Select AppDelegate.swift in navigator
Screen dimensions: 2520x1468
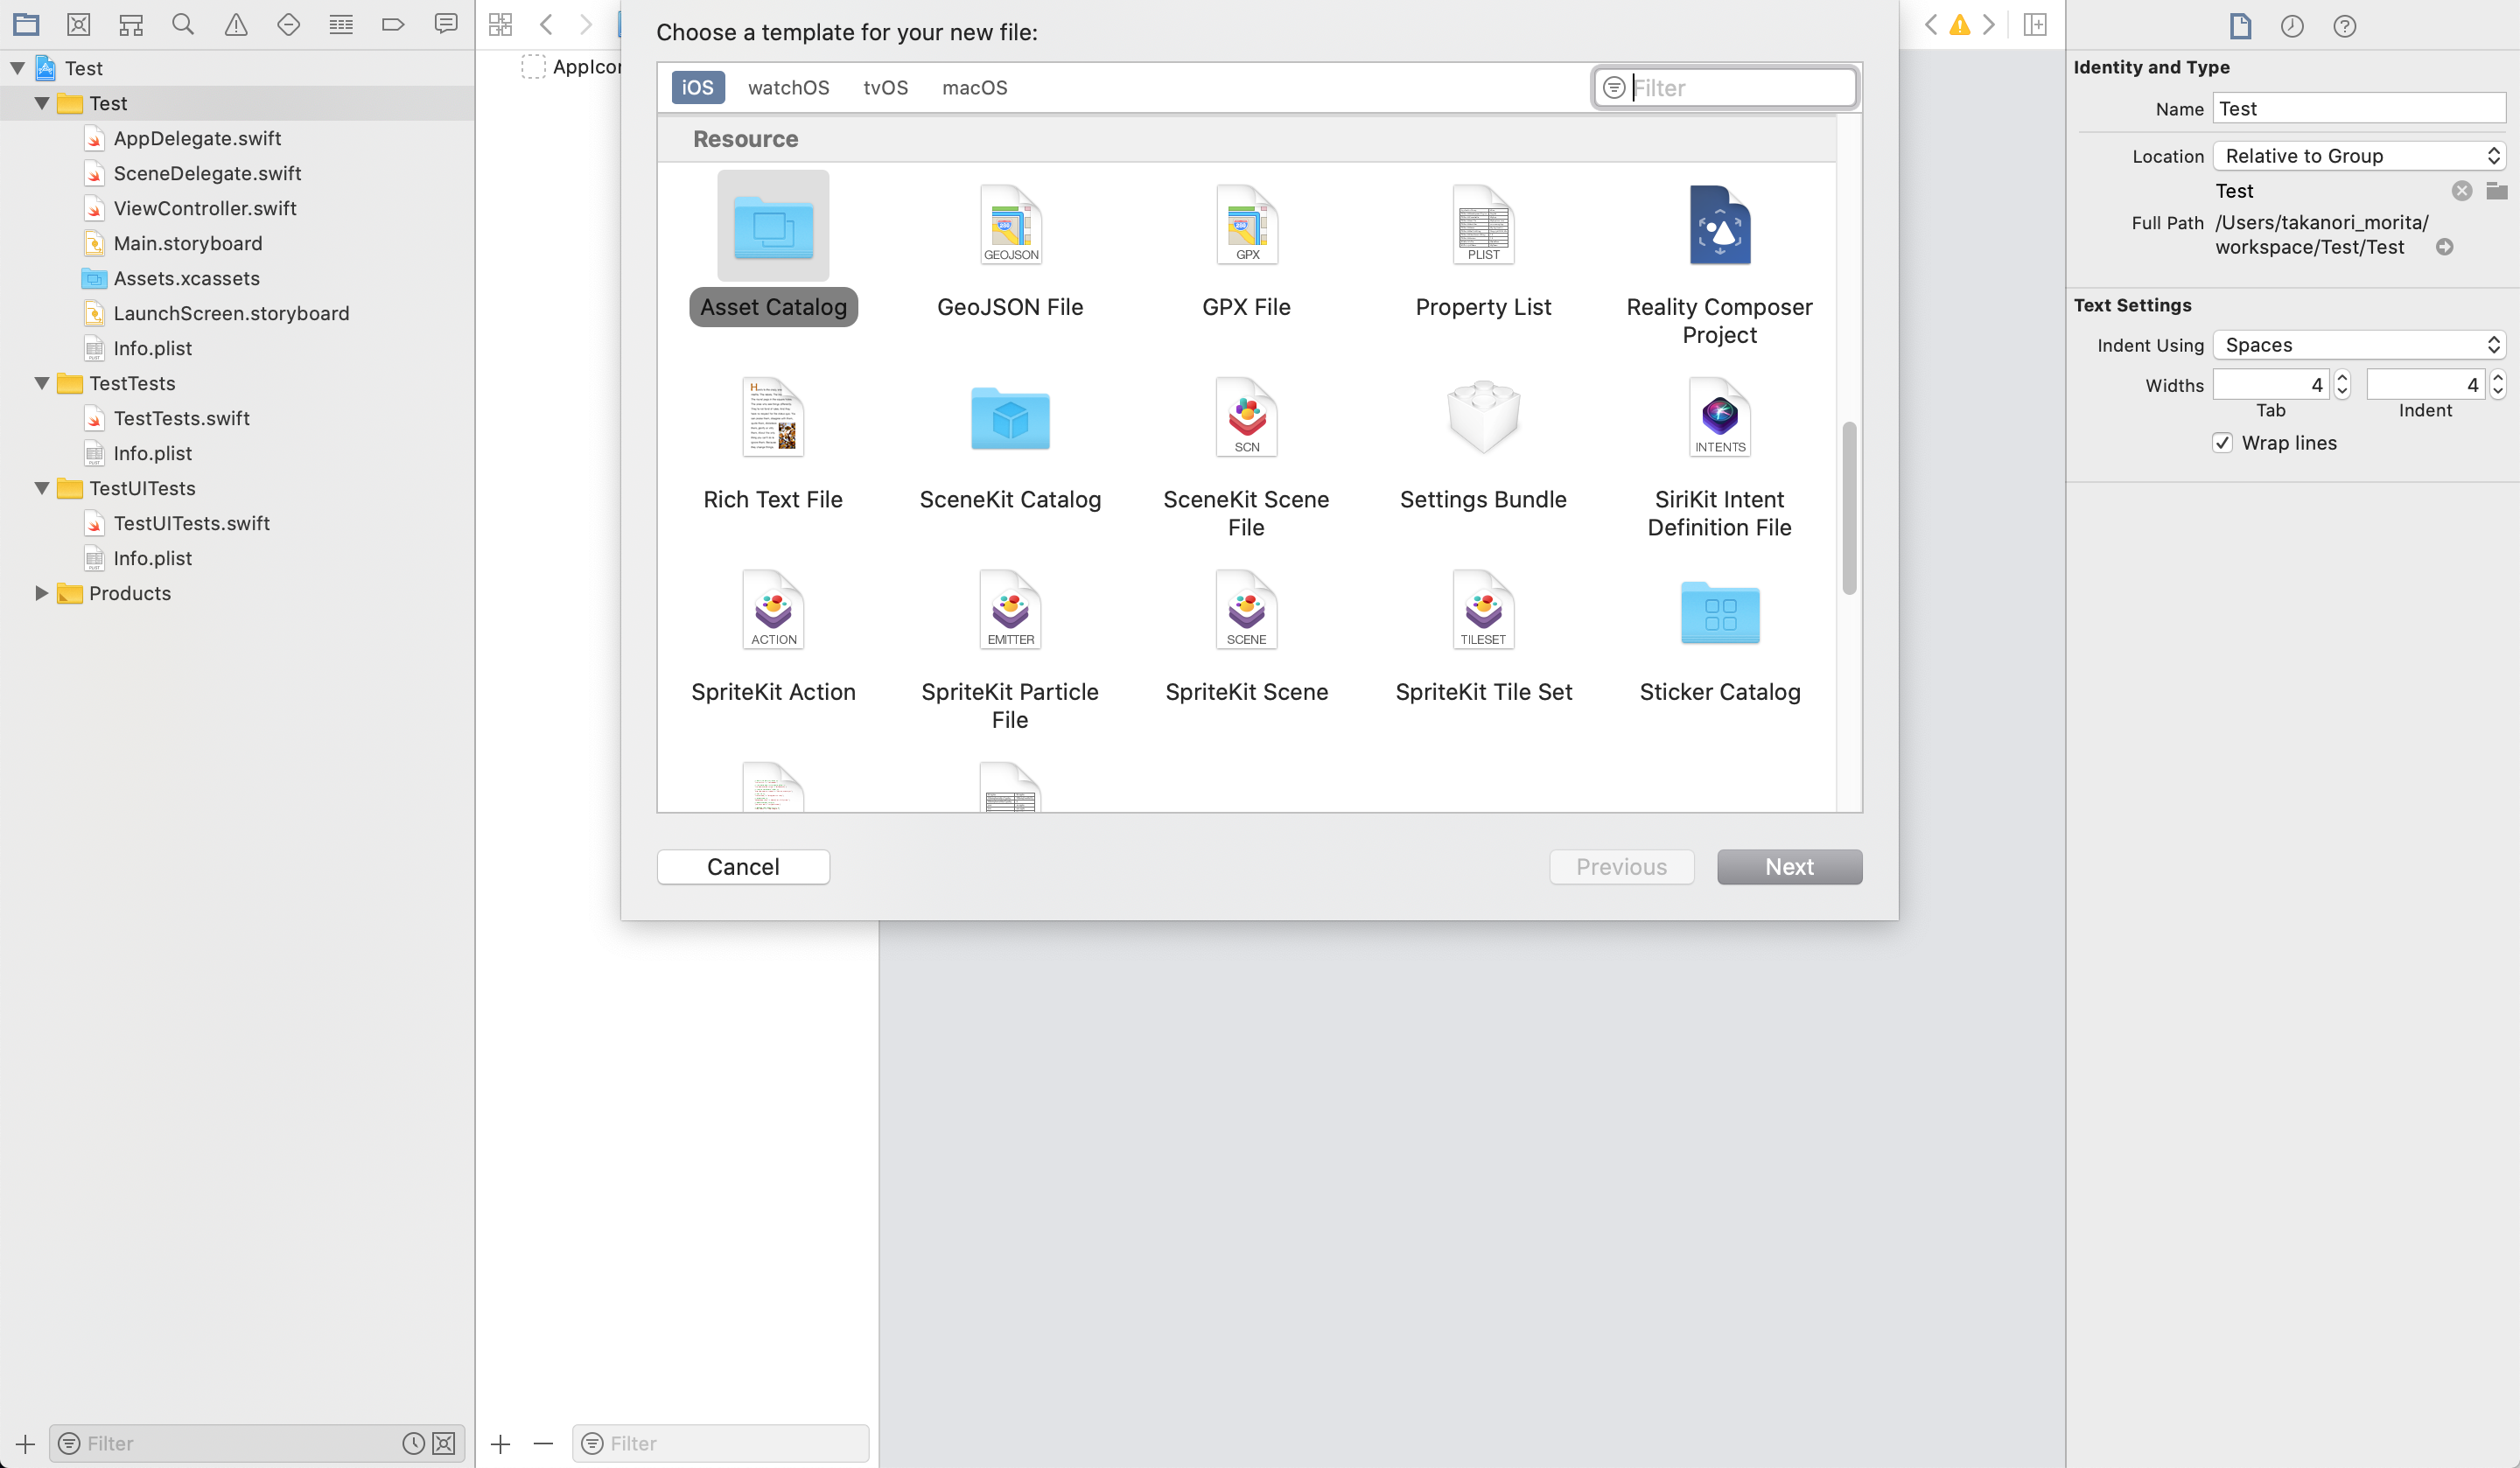pos(197,138)
